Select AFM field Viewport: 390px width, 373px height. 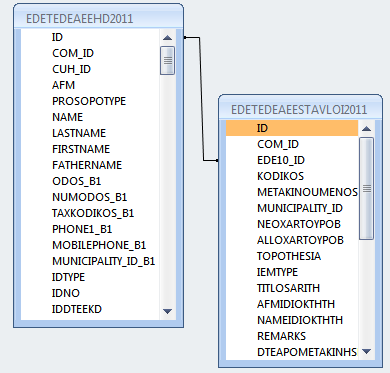(x=90, y=85)
